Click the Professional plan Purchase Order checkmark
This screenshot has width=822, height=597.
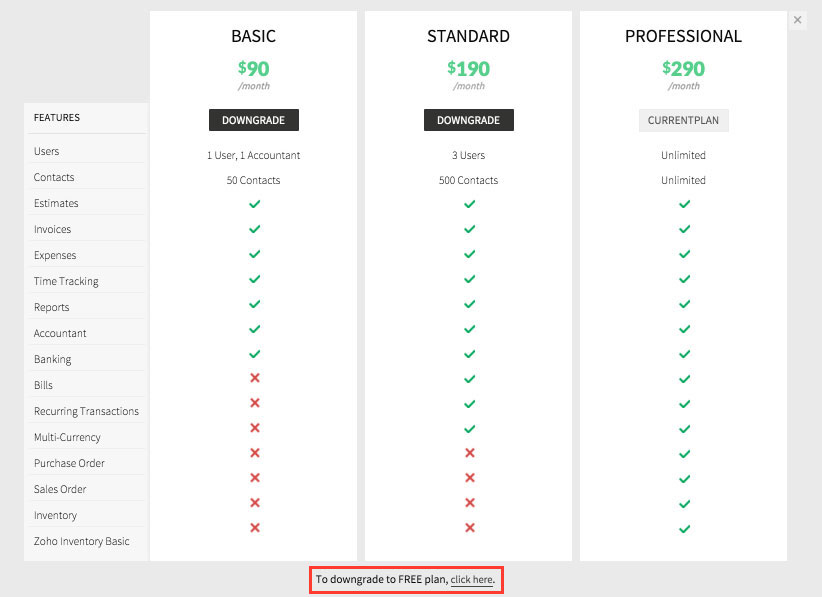pos(685,454)
